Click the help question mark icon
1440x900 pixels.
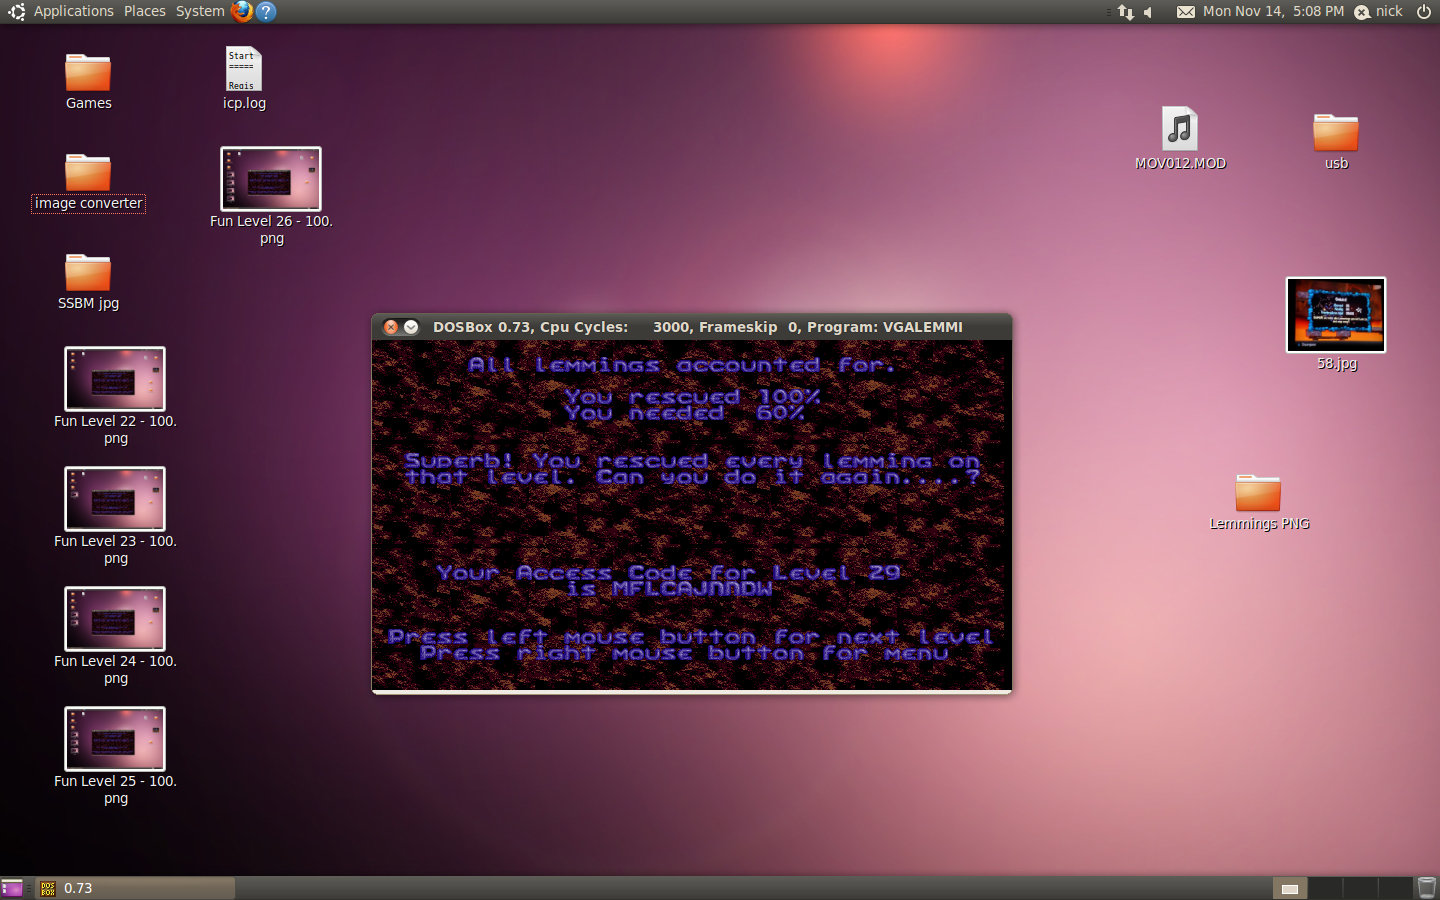(266, 11)
